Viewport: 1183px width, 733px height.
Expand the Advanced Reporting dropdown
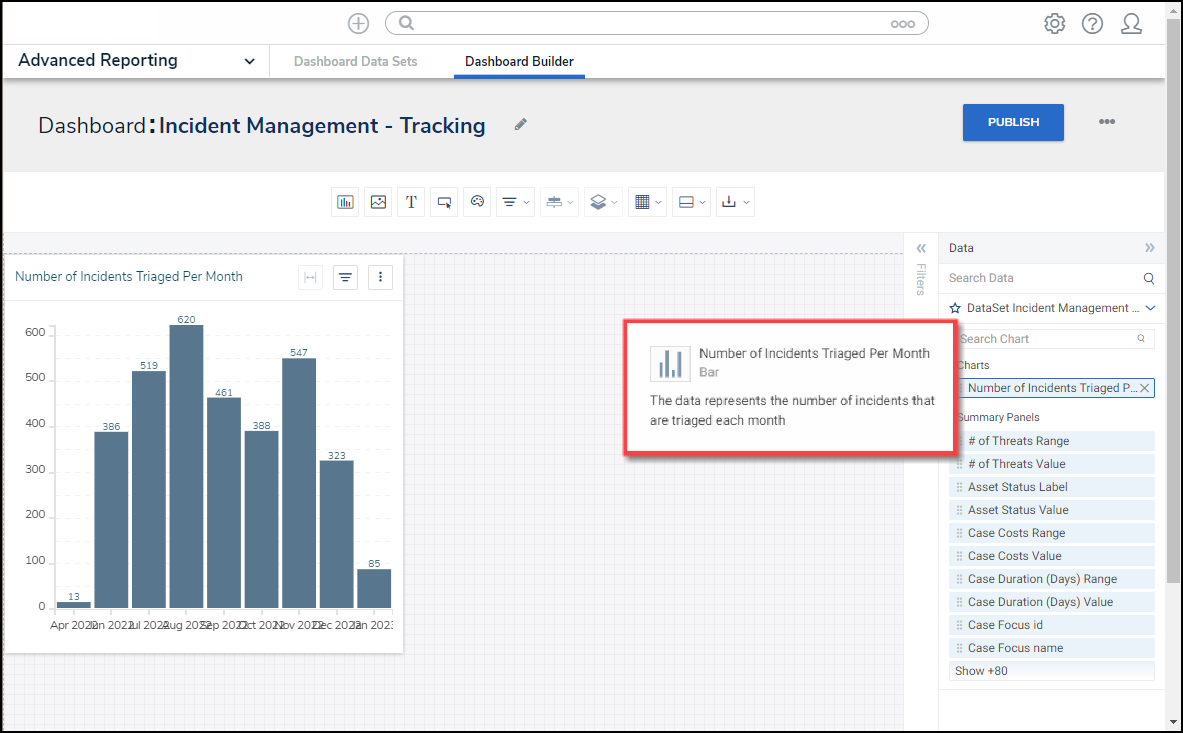tap(249, 61)
